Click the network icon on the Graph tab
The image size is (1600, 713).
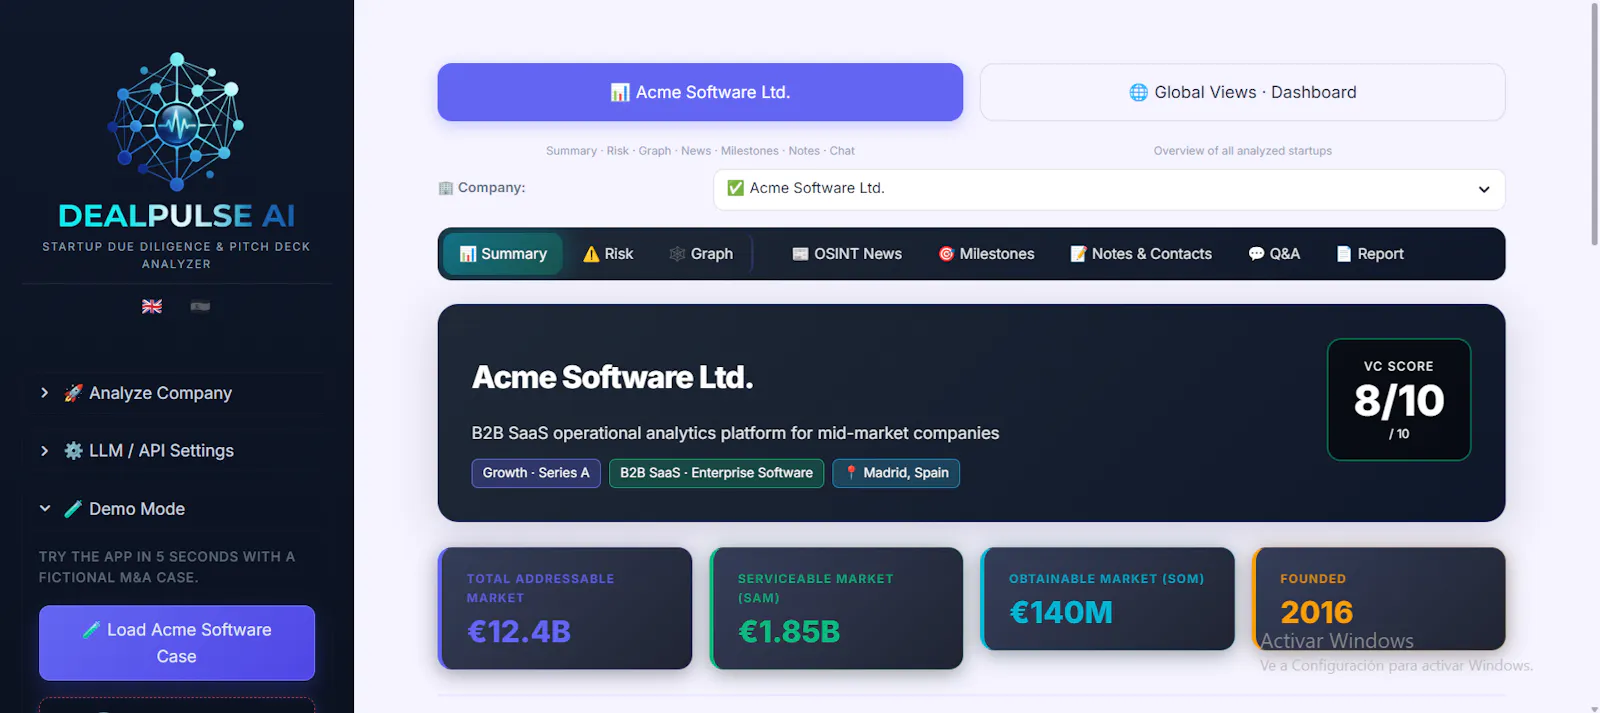[677, 254]
